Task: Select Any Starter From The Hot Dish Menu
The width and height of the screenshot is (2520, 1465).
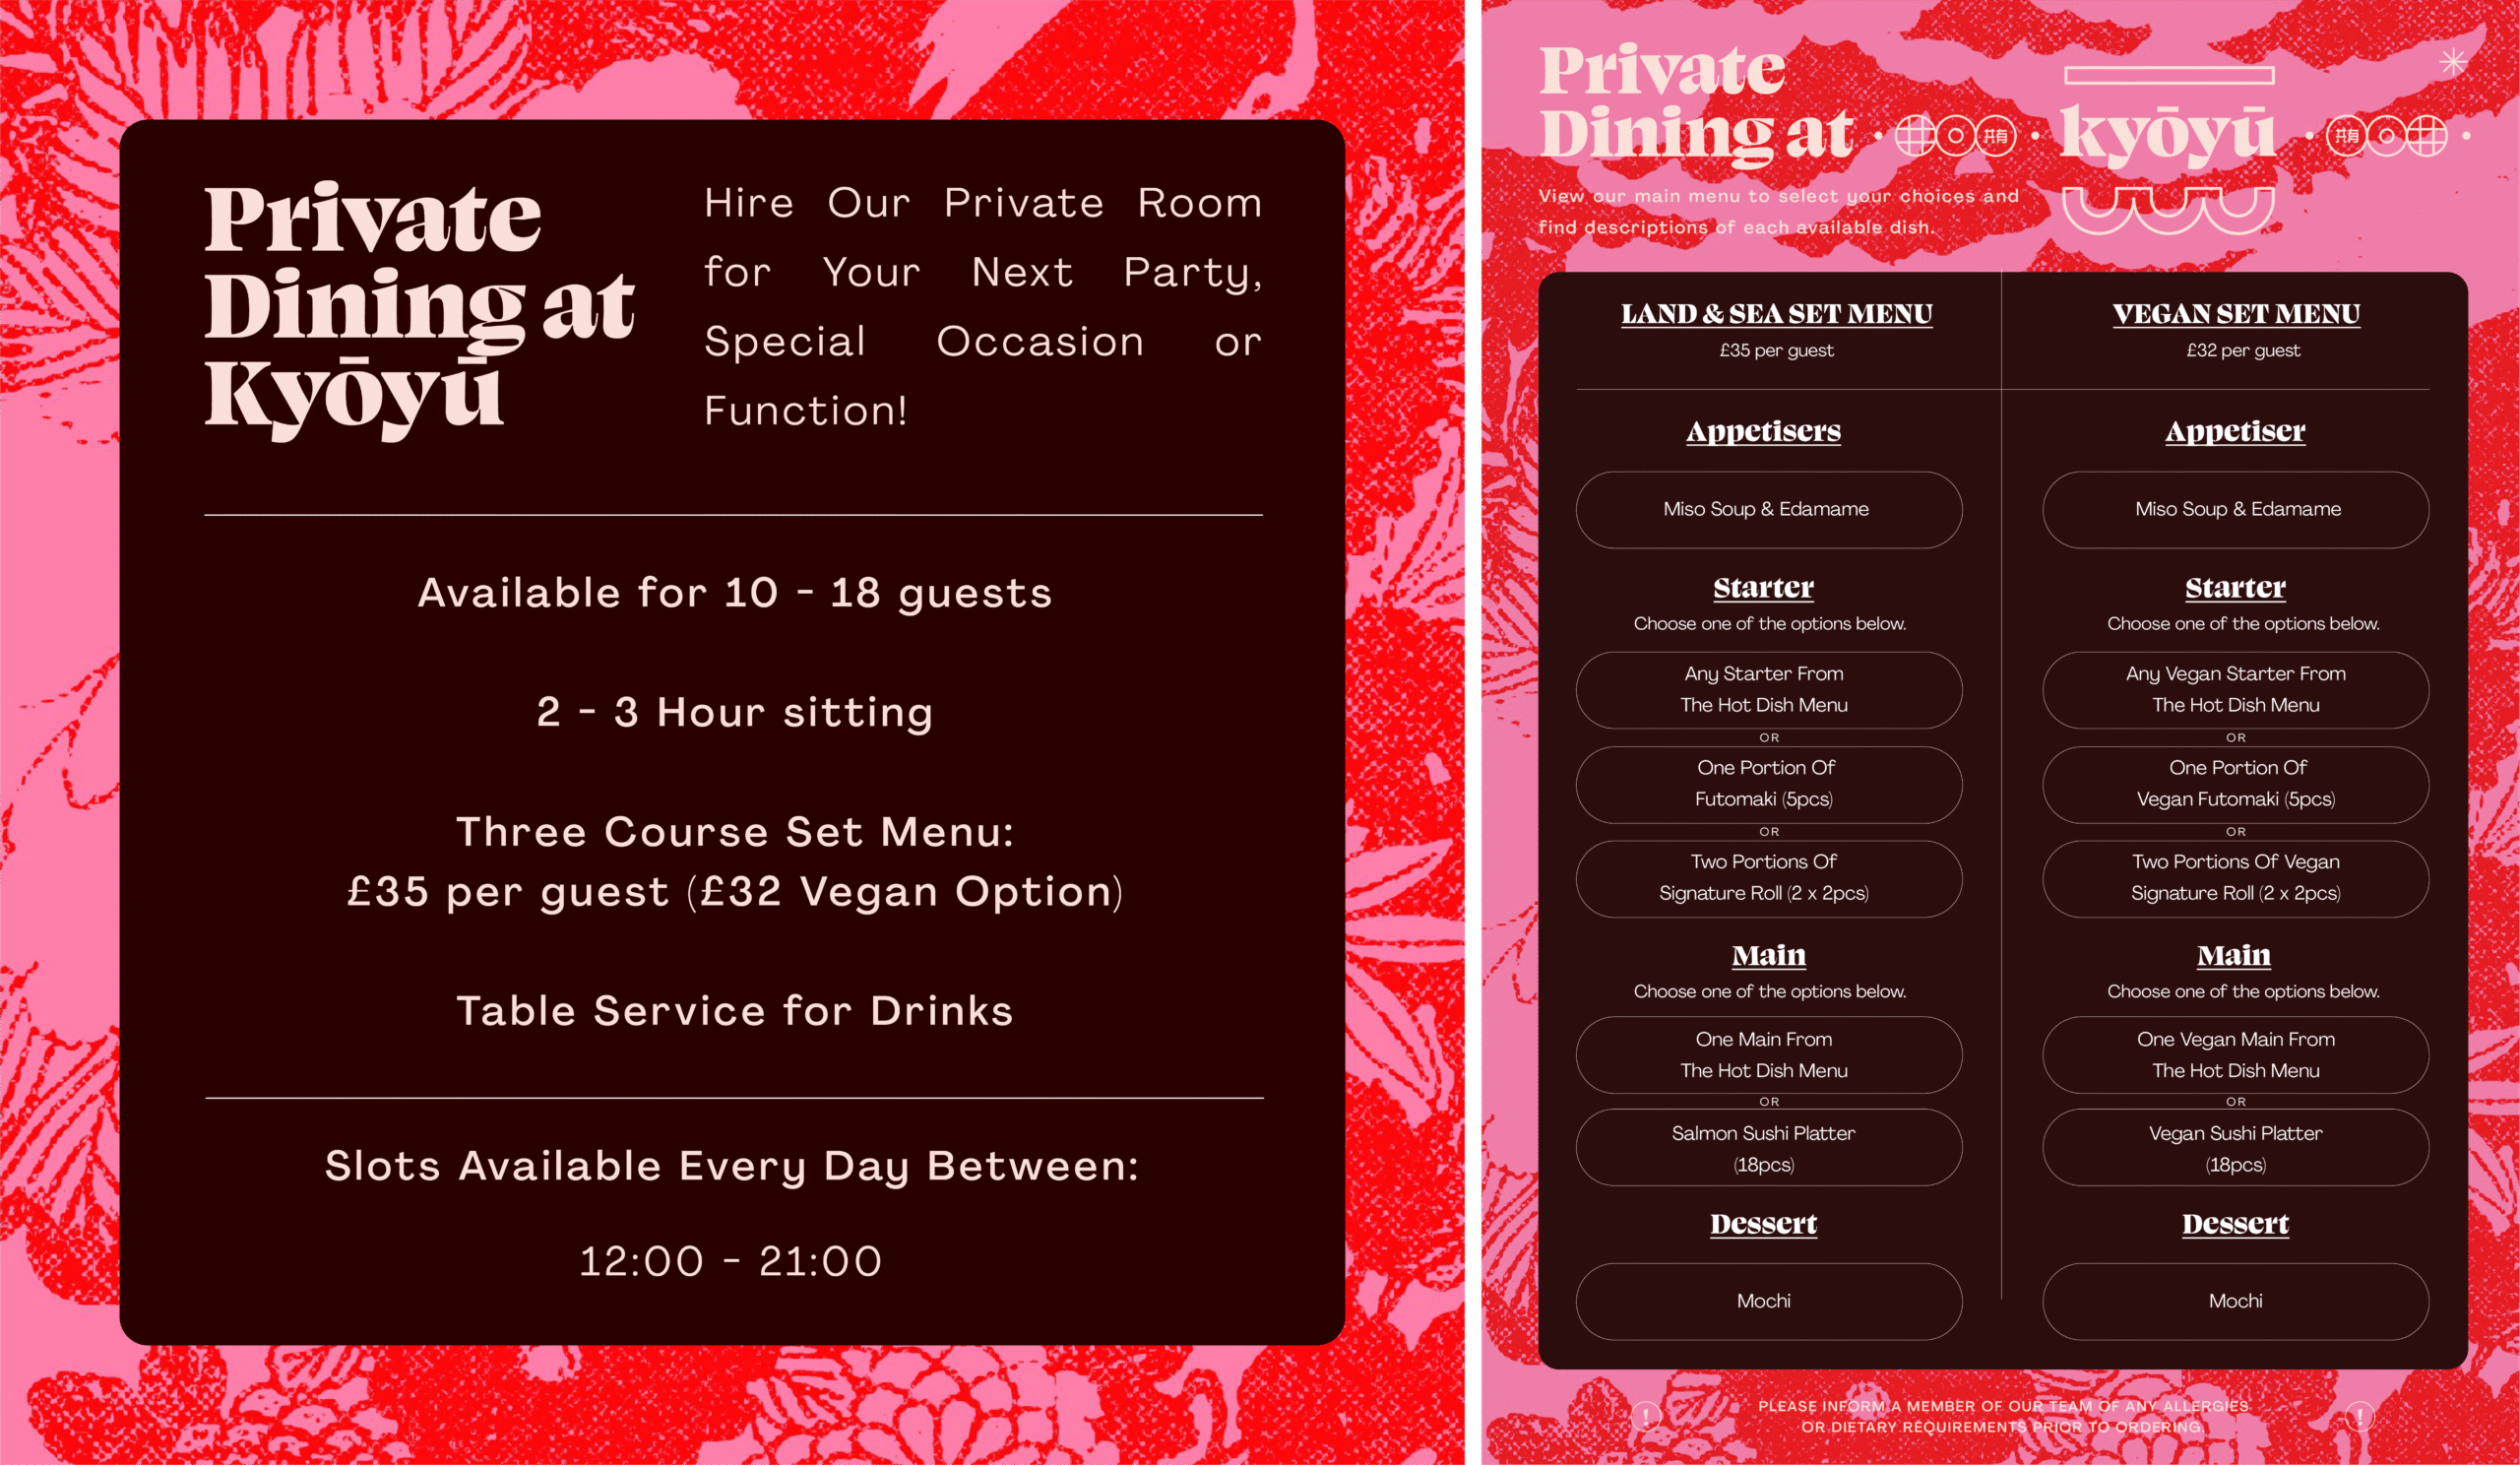Action: pos(1768,690)
